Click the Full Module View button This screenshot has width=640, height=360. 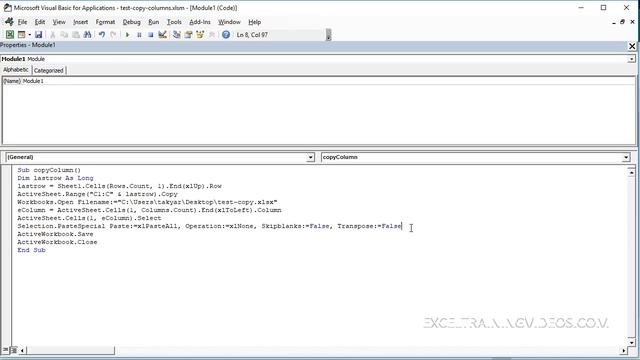[13, 350]
